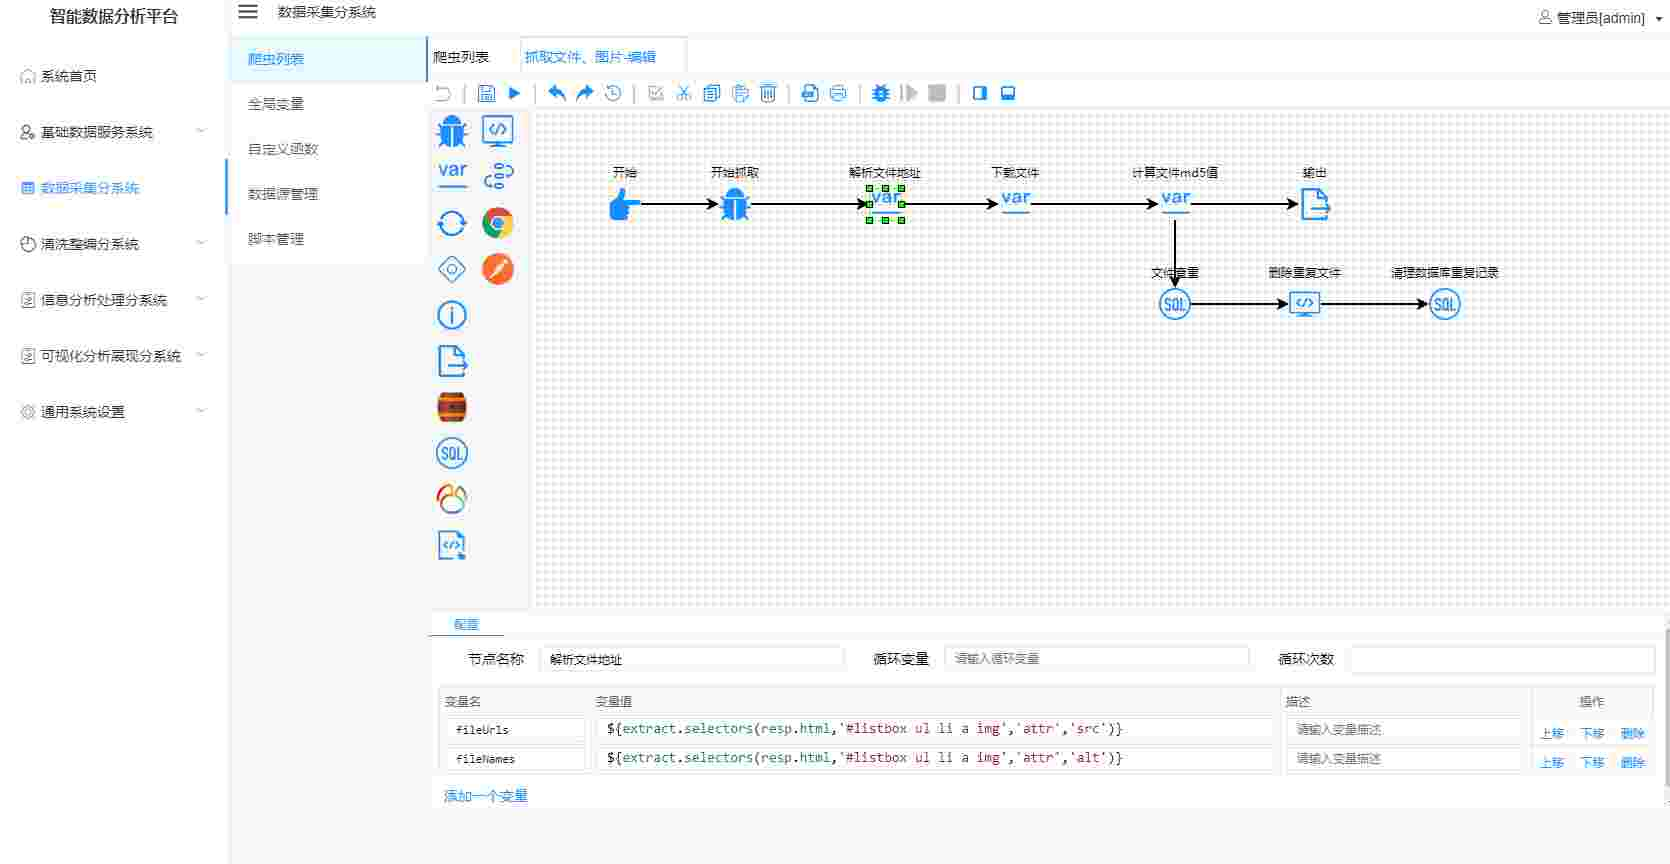Select the 开始抓取 spider node on the canvas
Image resolution: width=1670 pixels, height=864 pixels.
point(735,204)
